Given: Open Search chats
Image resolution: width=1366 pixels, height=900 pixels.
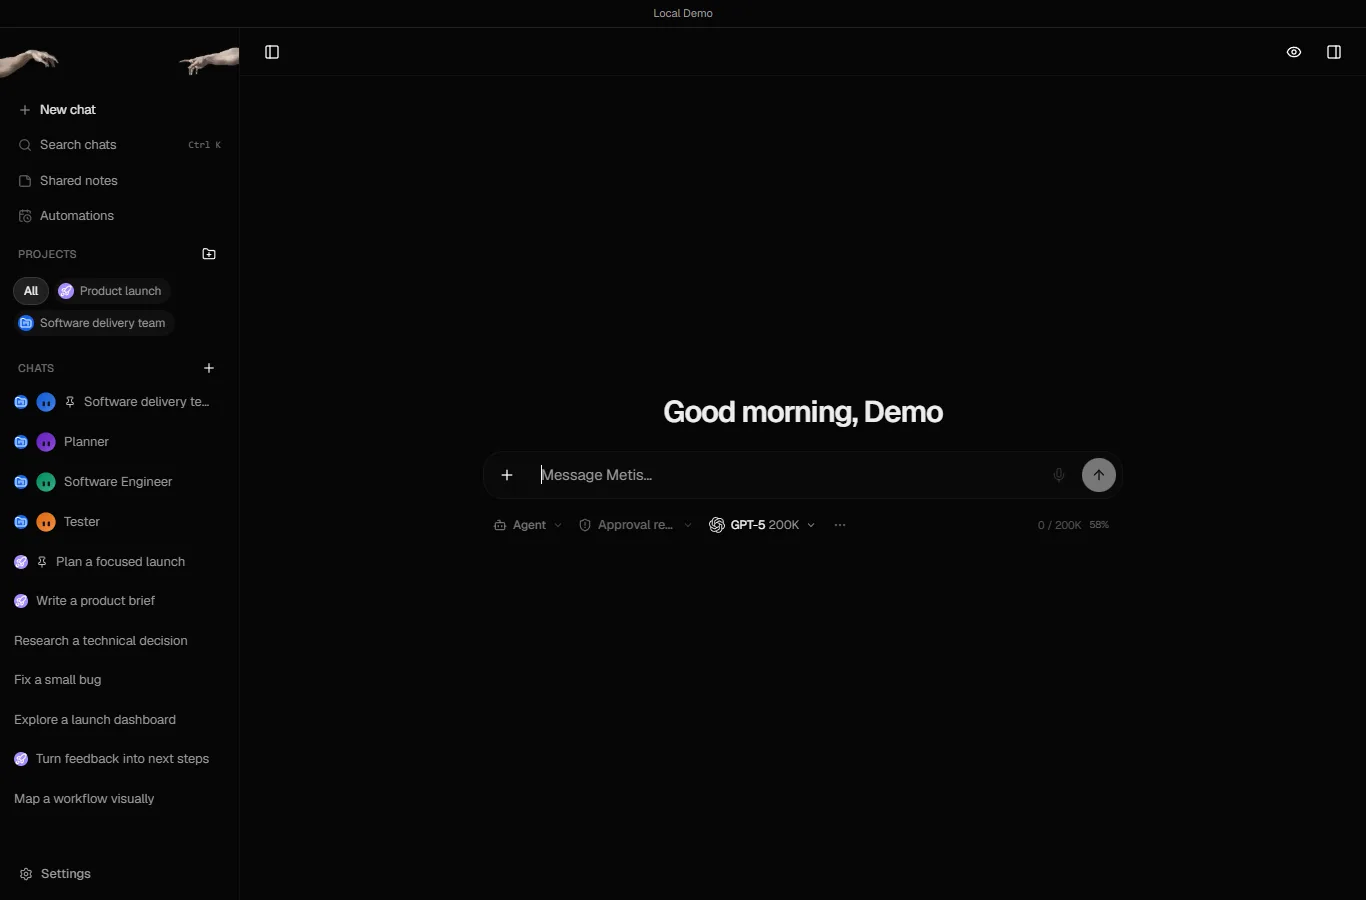Looking at the screenshot, I should click(x=119, y=145).
